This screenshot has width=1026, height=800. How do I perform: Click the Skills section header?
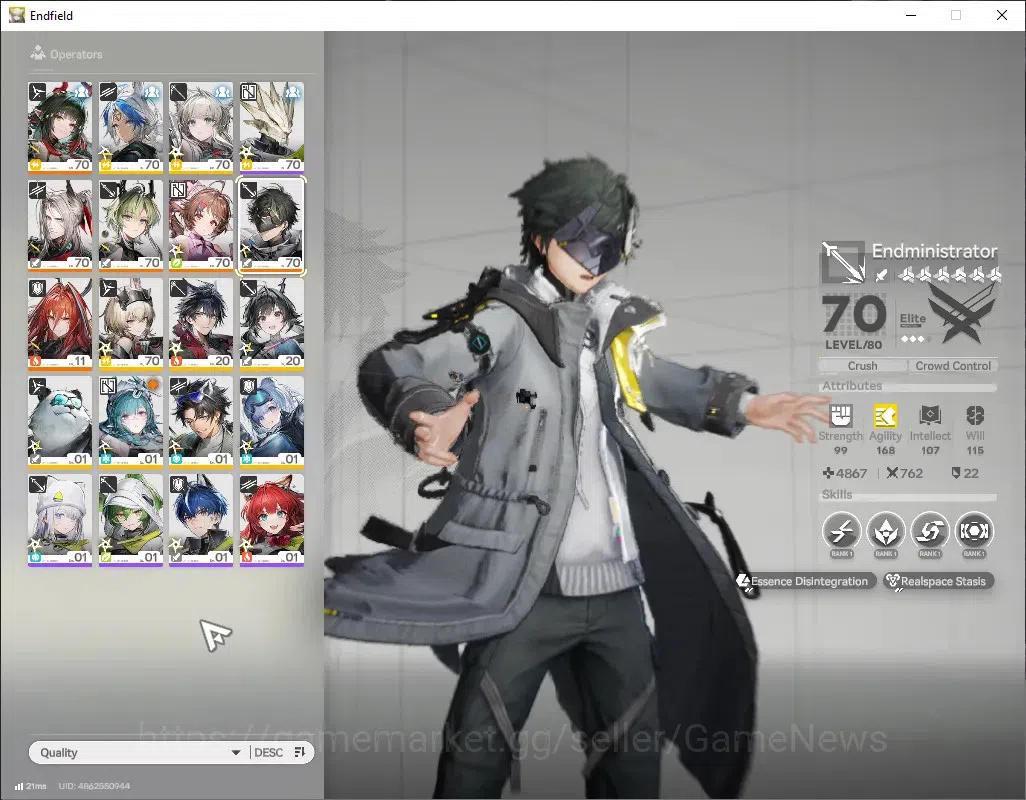point(837,494)
